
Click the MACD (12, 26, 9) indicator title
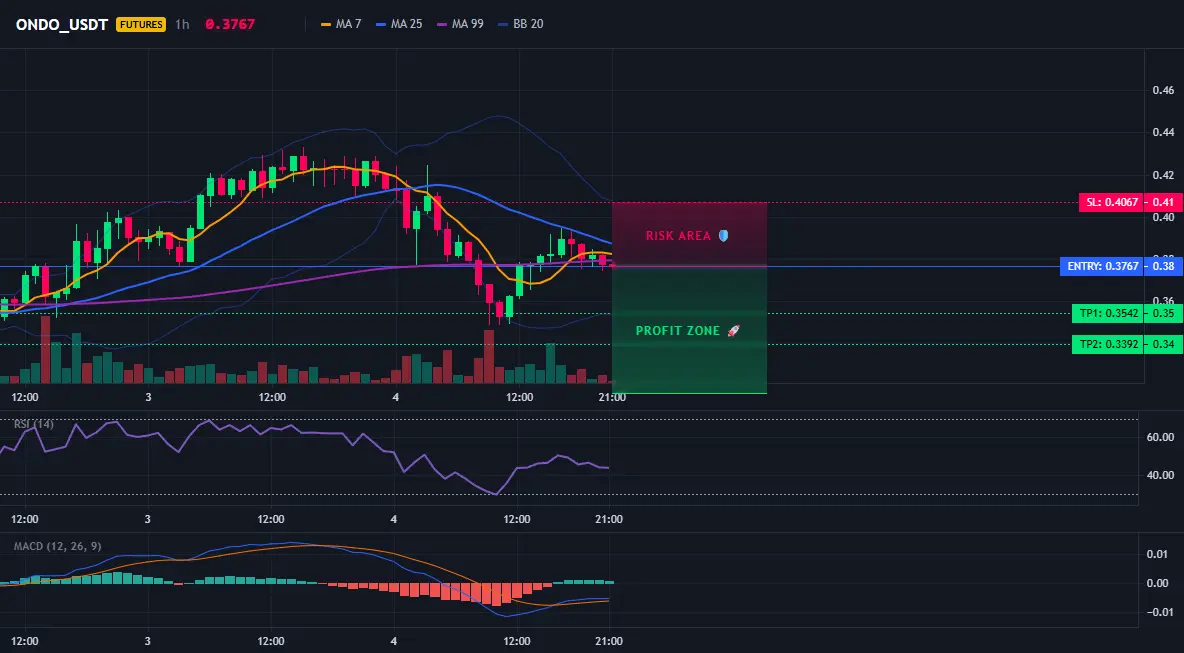pos(57,547)
